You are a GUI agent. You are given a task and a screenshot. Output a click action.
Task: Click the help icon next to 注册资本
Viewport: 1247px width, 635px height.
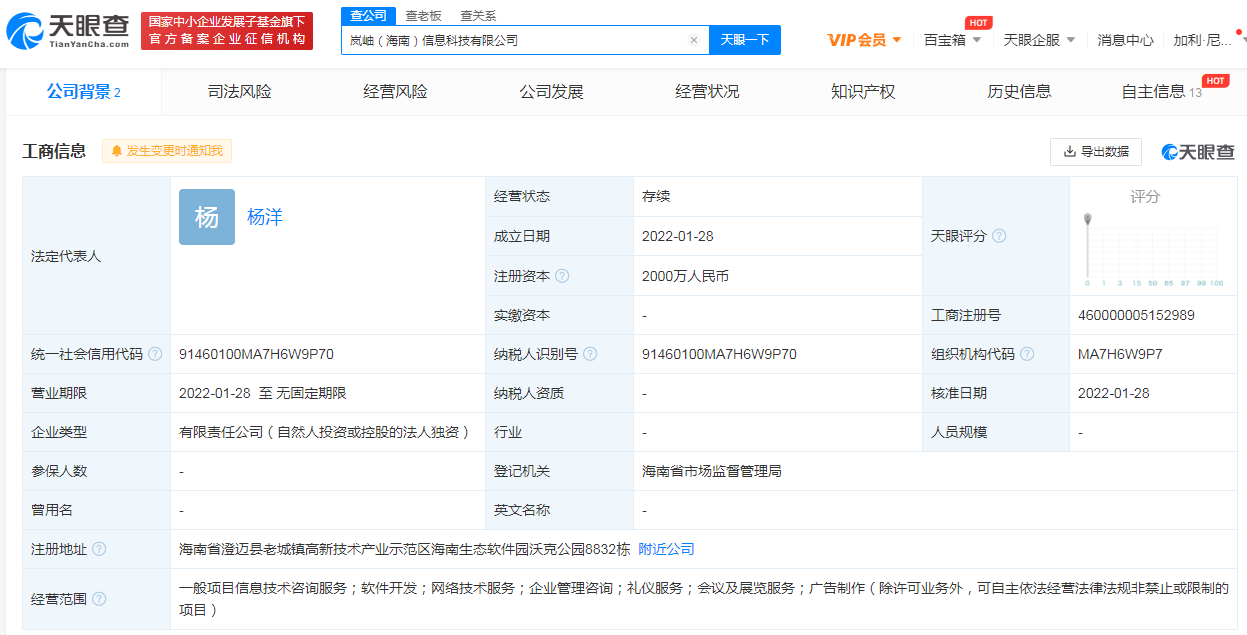pyautogui.click(x=562, y=276)
